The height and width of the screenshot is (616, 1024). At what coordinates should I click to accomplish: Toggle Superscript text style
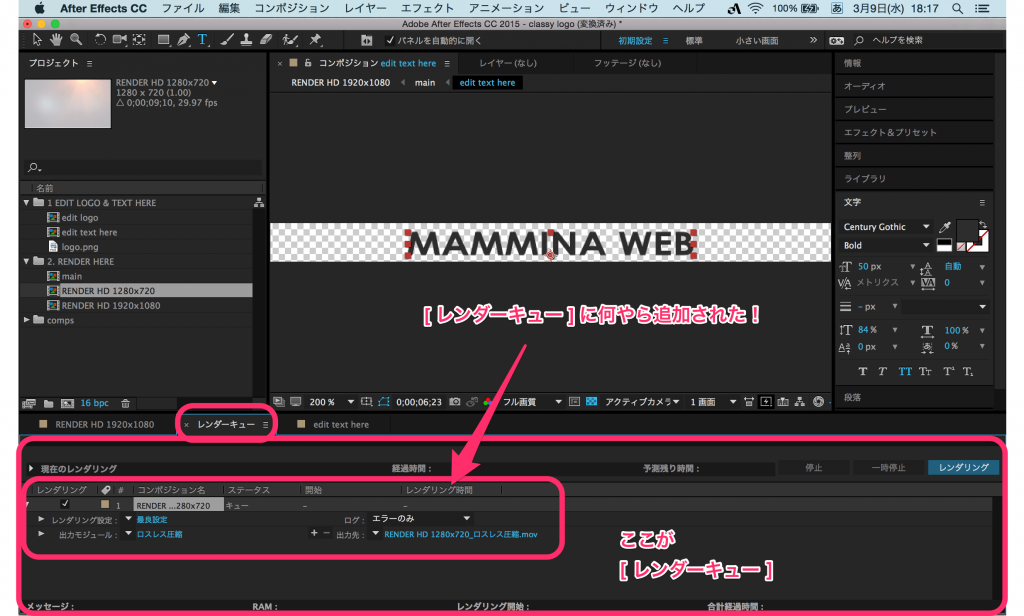[948, 371]
